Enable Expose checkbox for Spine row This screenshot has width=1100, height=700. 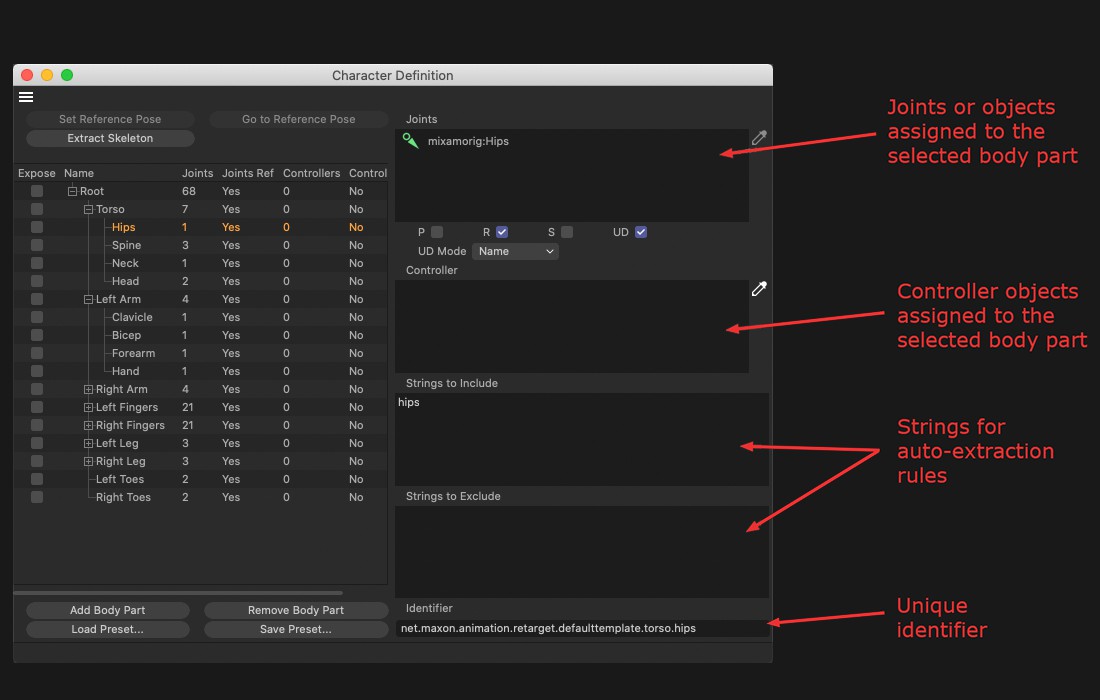pyautogui.click(x=37, y=245)
